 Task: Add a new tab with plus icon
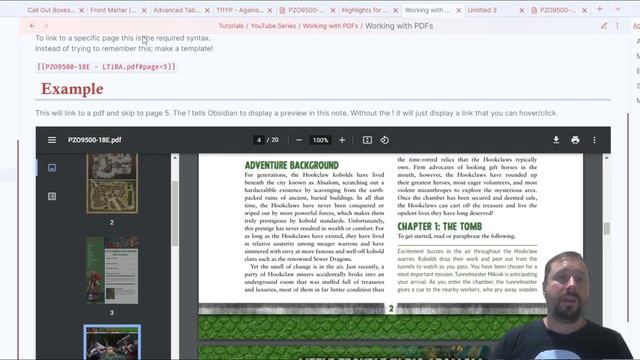point(600,9)
